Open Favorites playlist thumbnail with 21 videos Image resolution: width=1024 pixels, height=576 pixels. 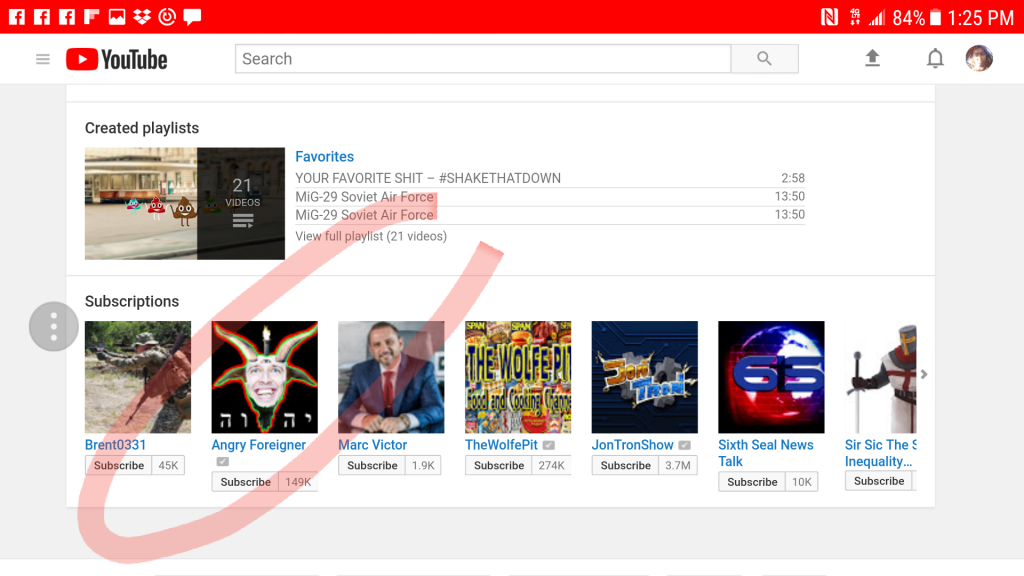point(185,204)
